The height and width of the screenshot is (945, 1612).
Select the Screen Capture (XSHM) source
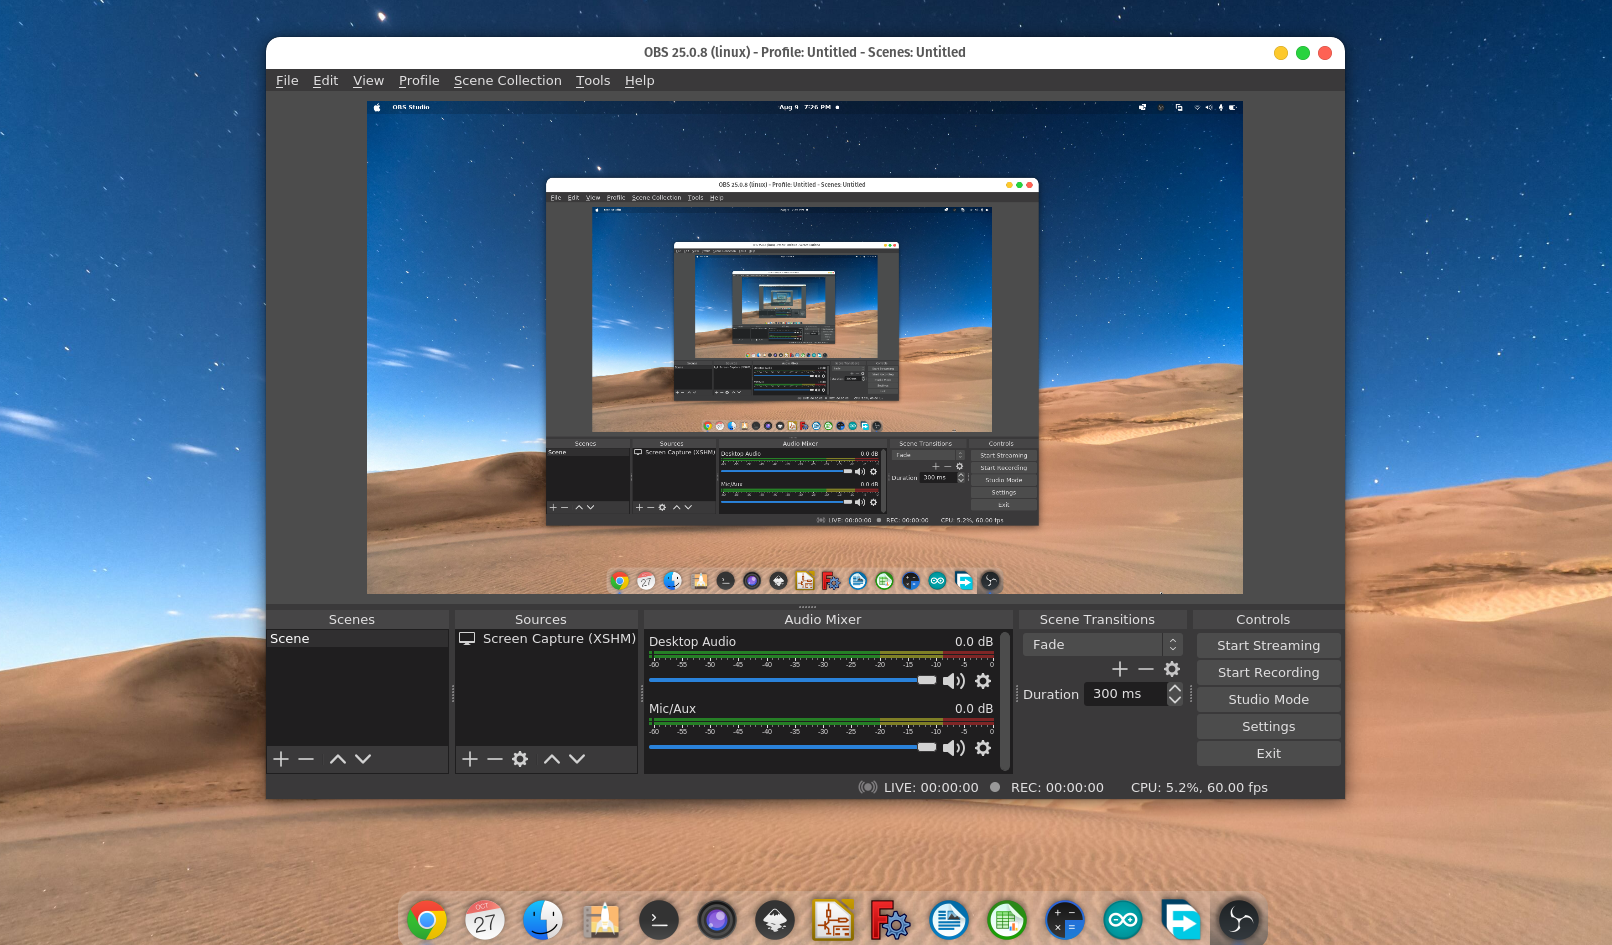[x=546, y=639]
